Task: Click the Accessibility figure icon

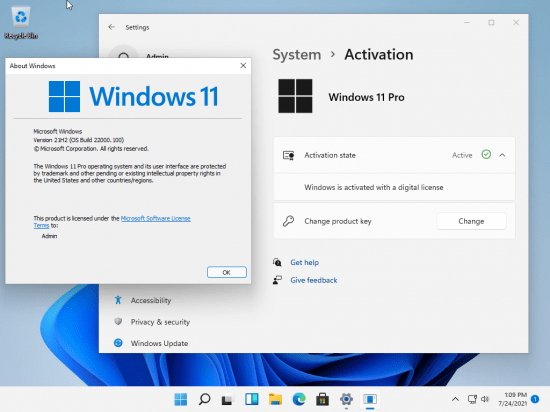Action: click(x=118, y=300)
